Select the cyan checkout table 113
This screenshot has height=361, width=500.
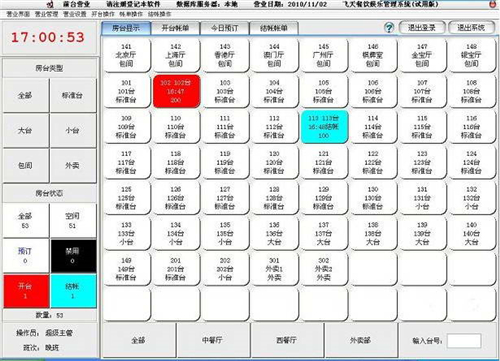click(324, 127)
